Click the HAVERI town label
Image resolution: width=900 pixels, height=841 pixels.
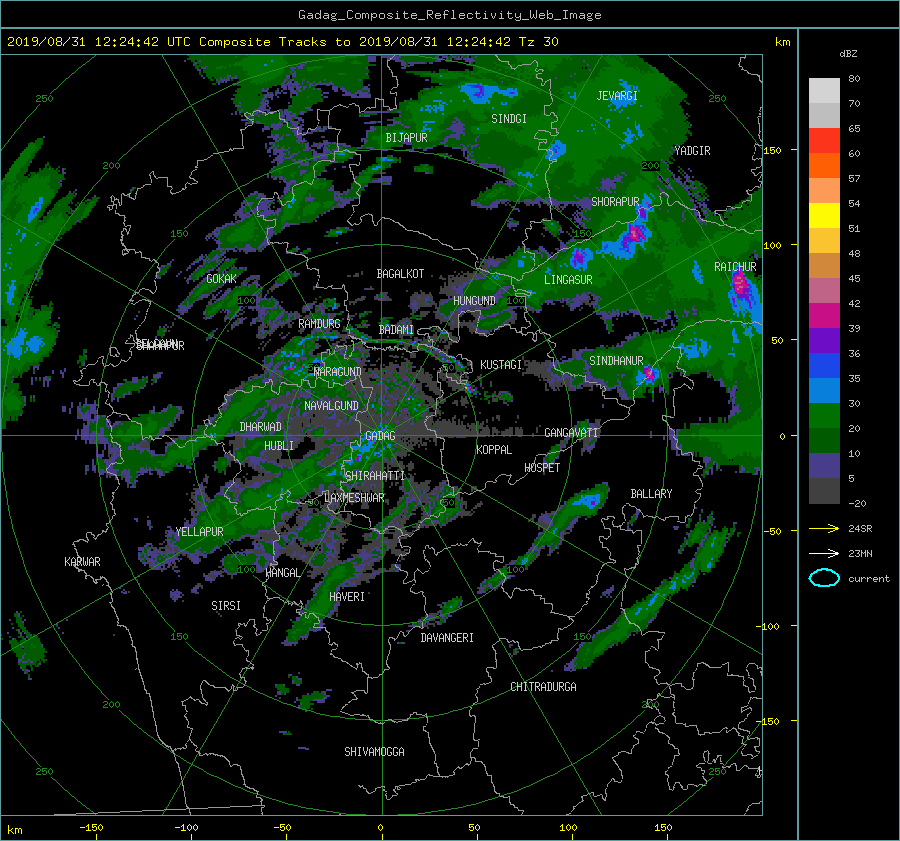point(347,597)
